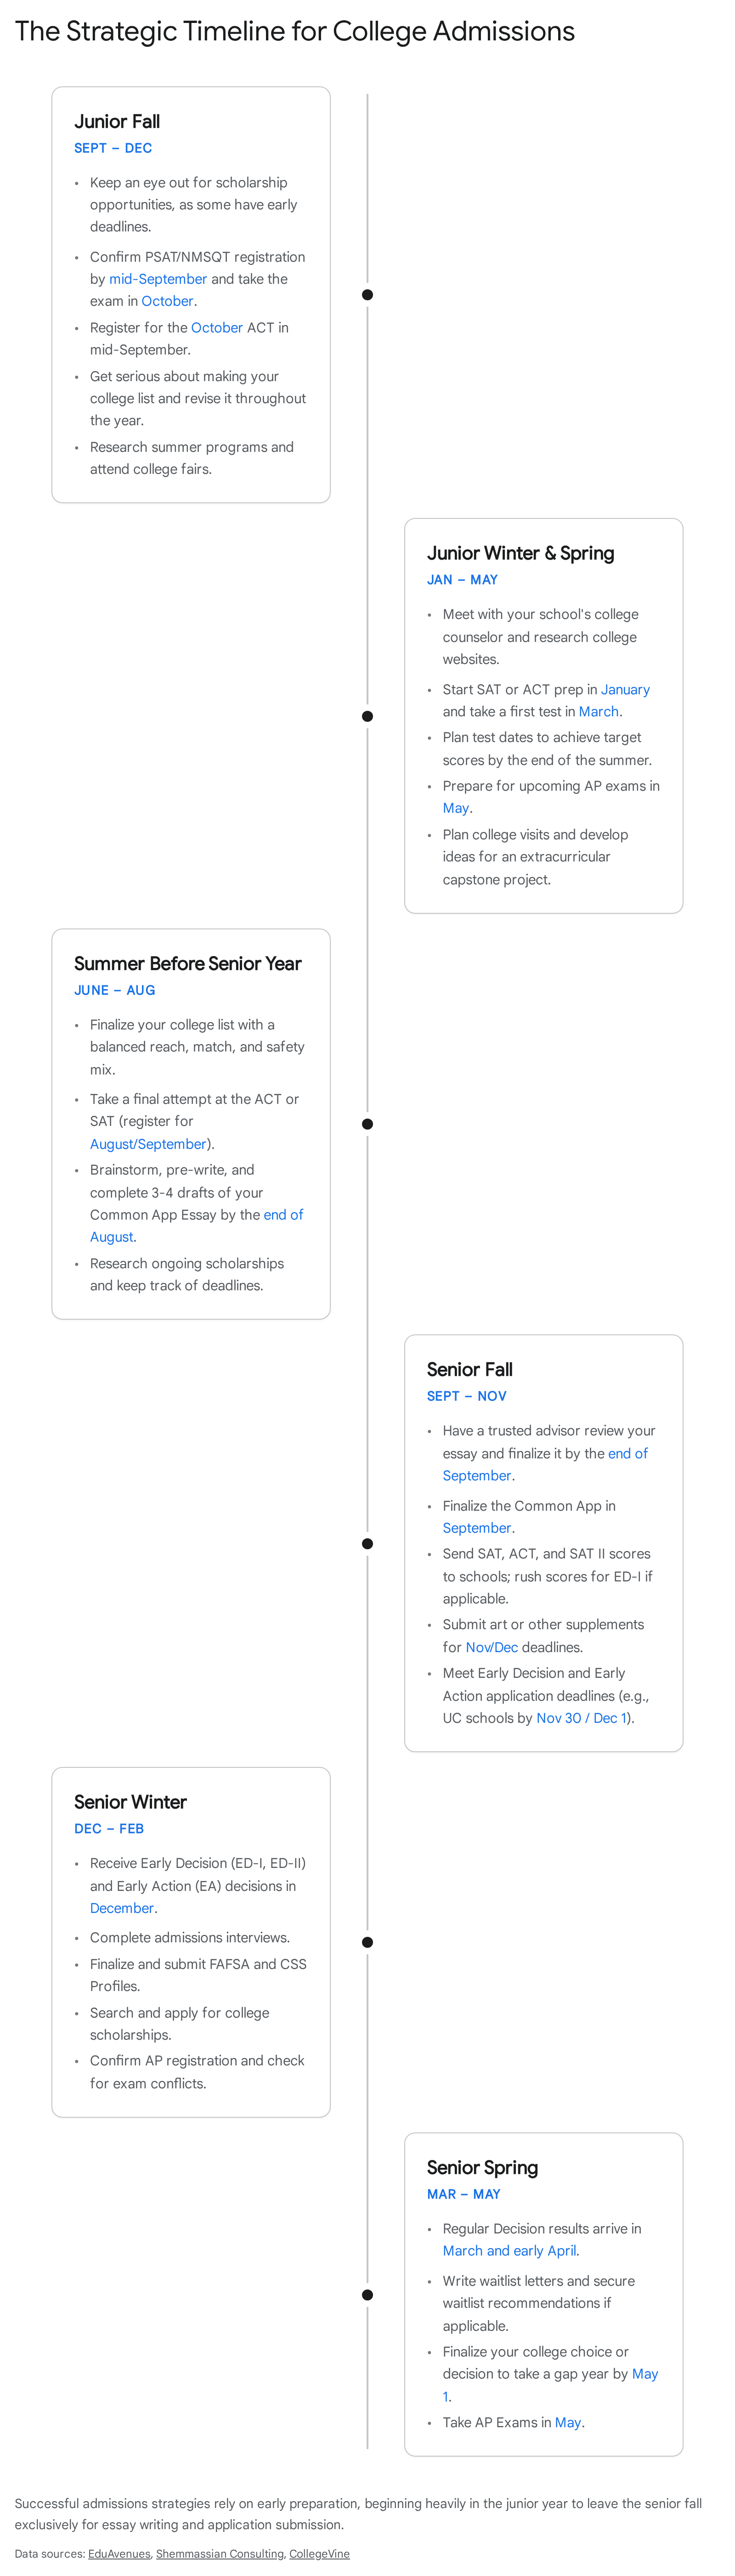Viewport: 735px width, 2576px height.
Task: Click the Summer Before Senior Year timeline dot
Action: [x=367, y=1124]
